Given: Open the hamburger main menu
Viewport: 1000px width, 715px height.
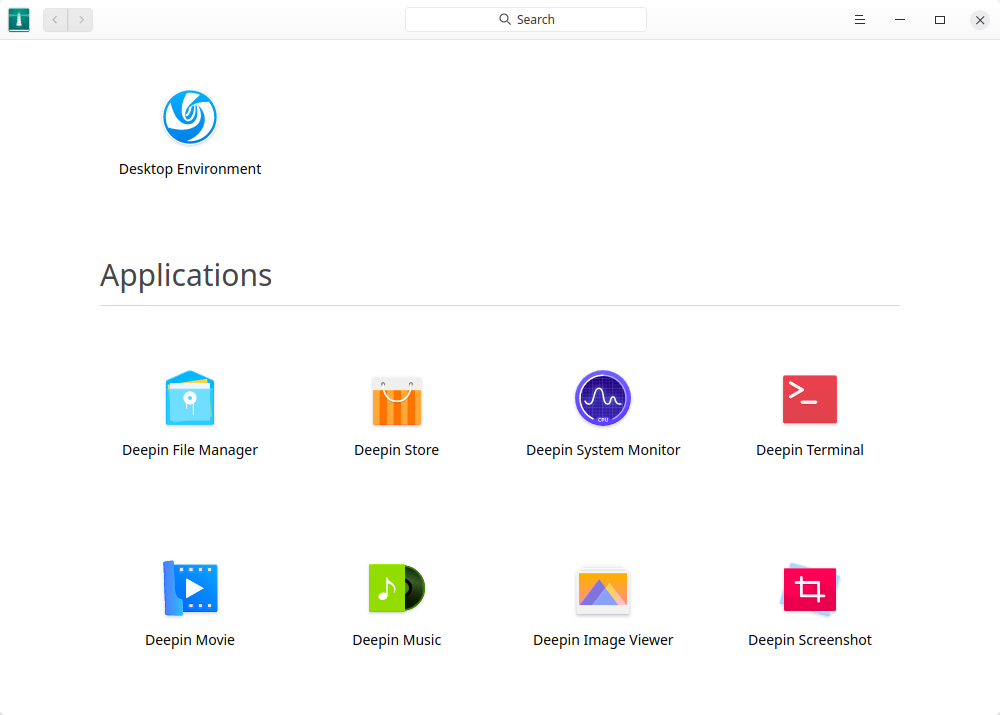Looking at the screenshot, I should tap(860, 20).
